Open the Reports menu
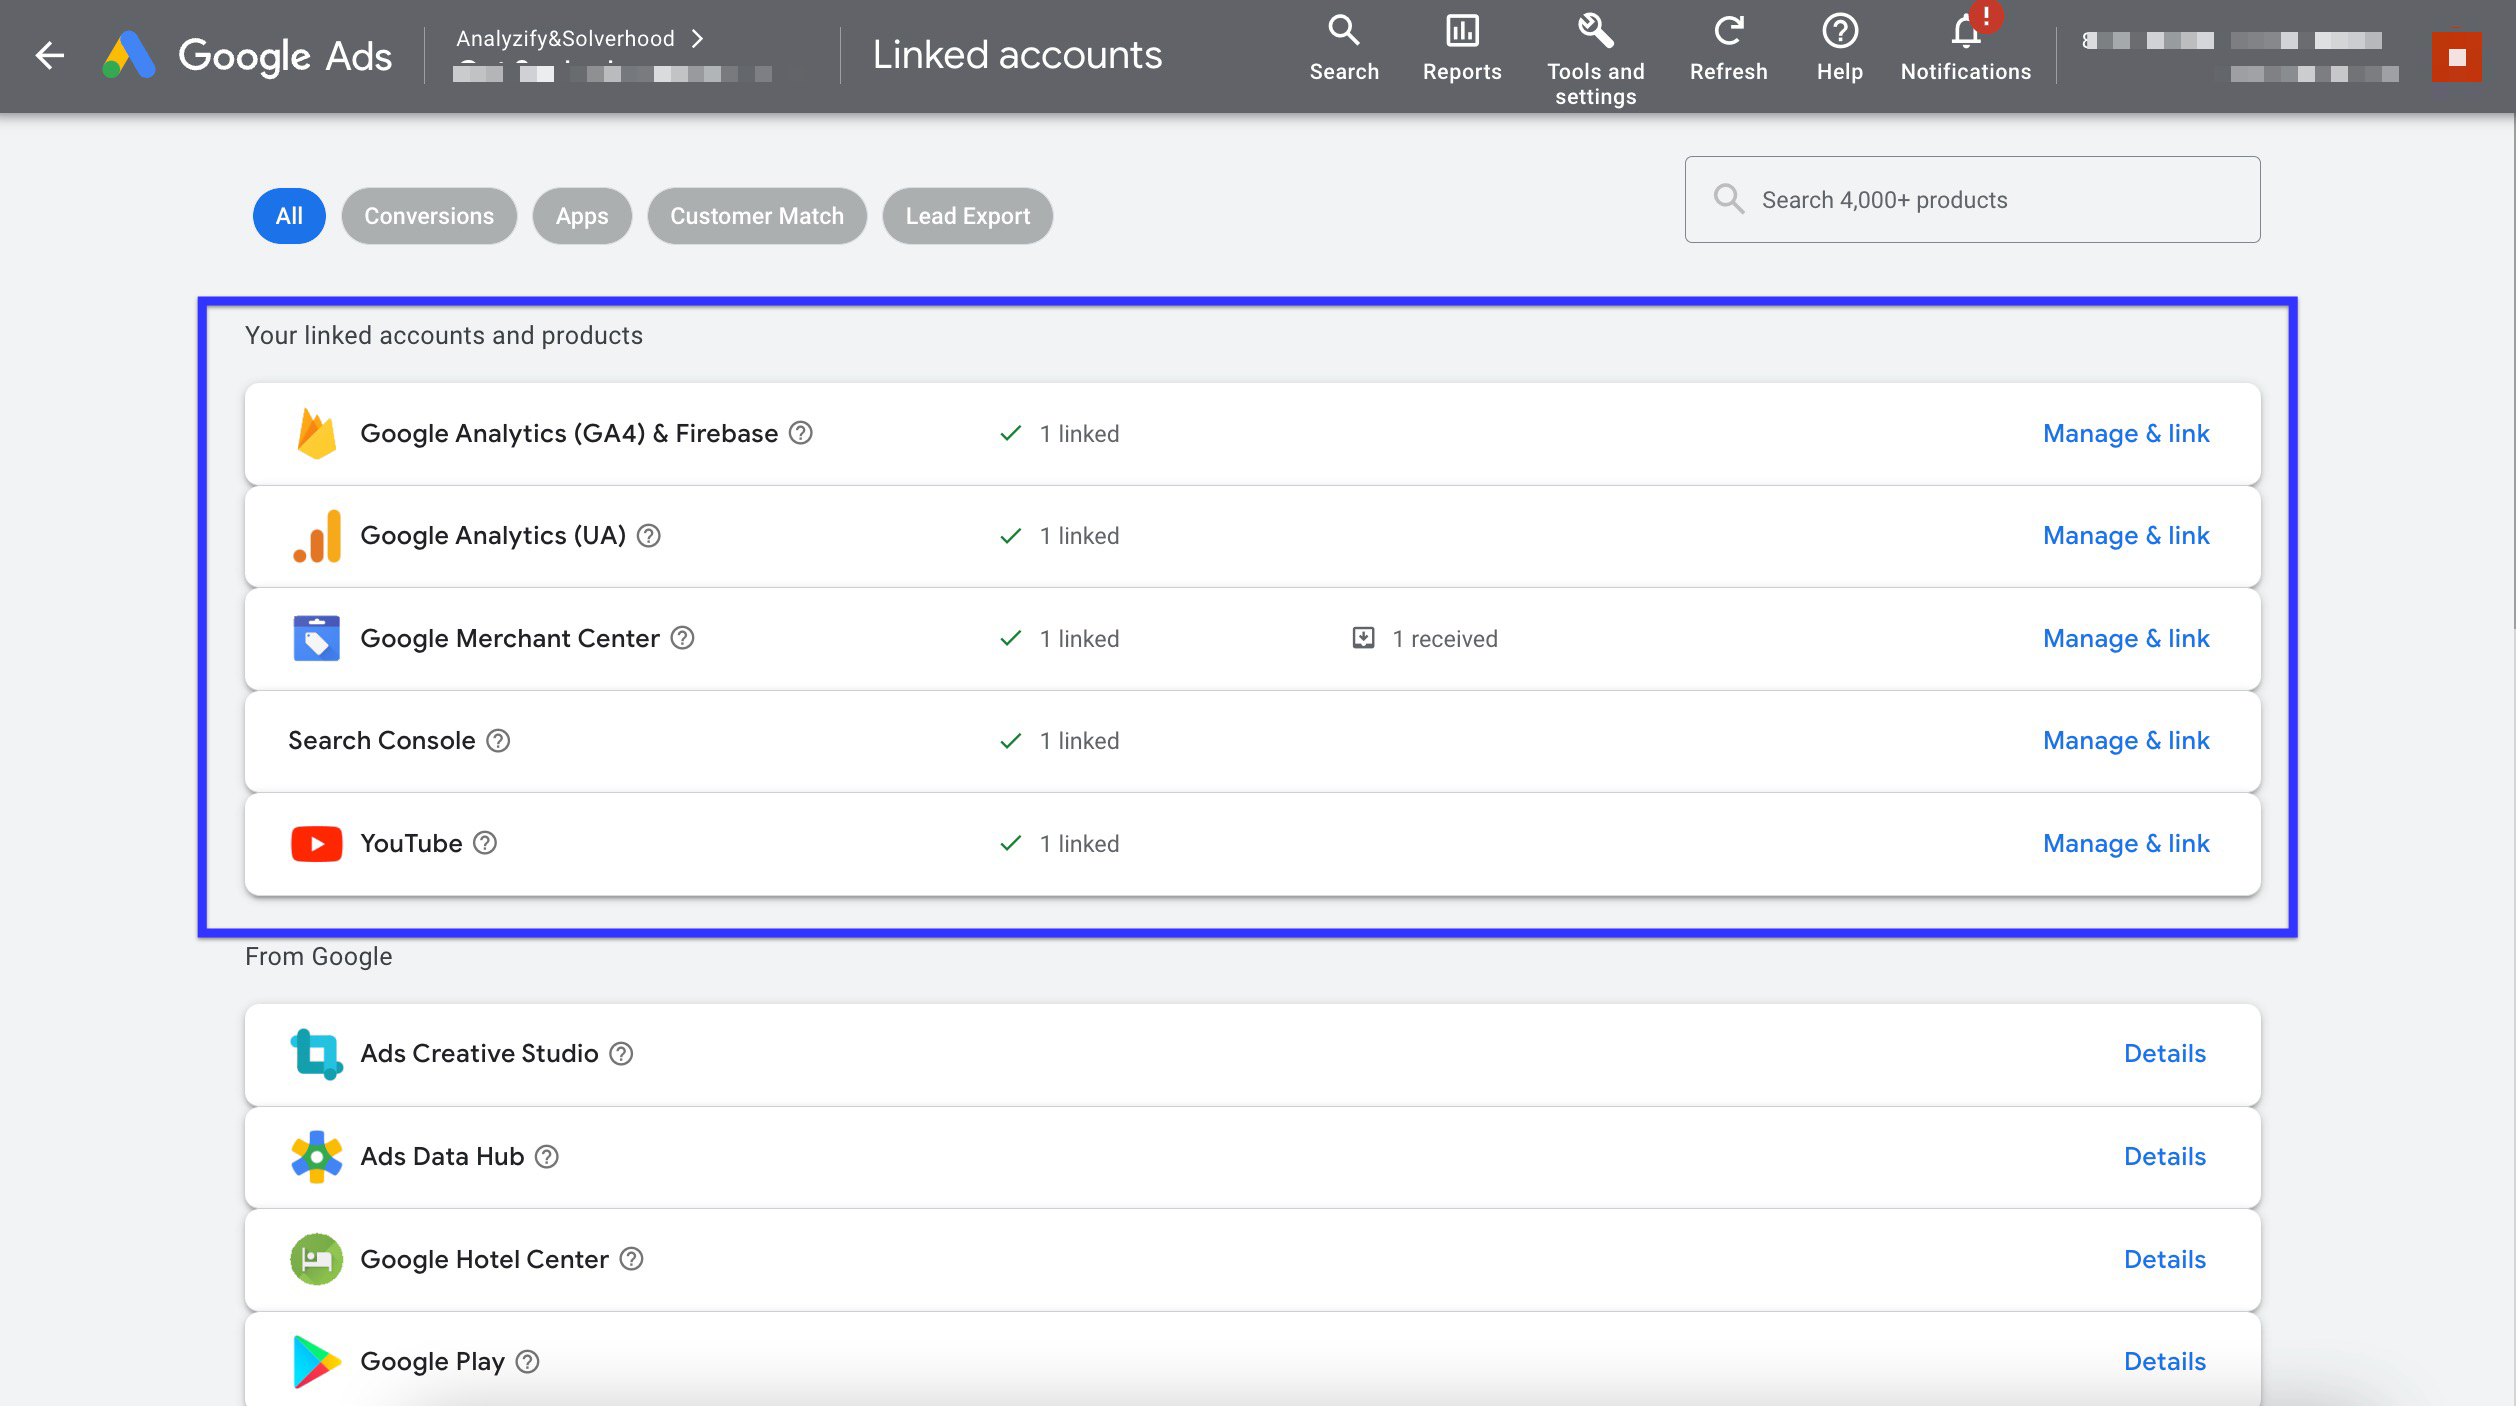The height and width of the screenshot is (1406, 2516). point(1462,48)
